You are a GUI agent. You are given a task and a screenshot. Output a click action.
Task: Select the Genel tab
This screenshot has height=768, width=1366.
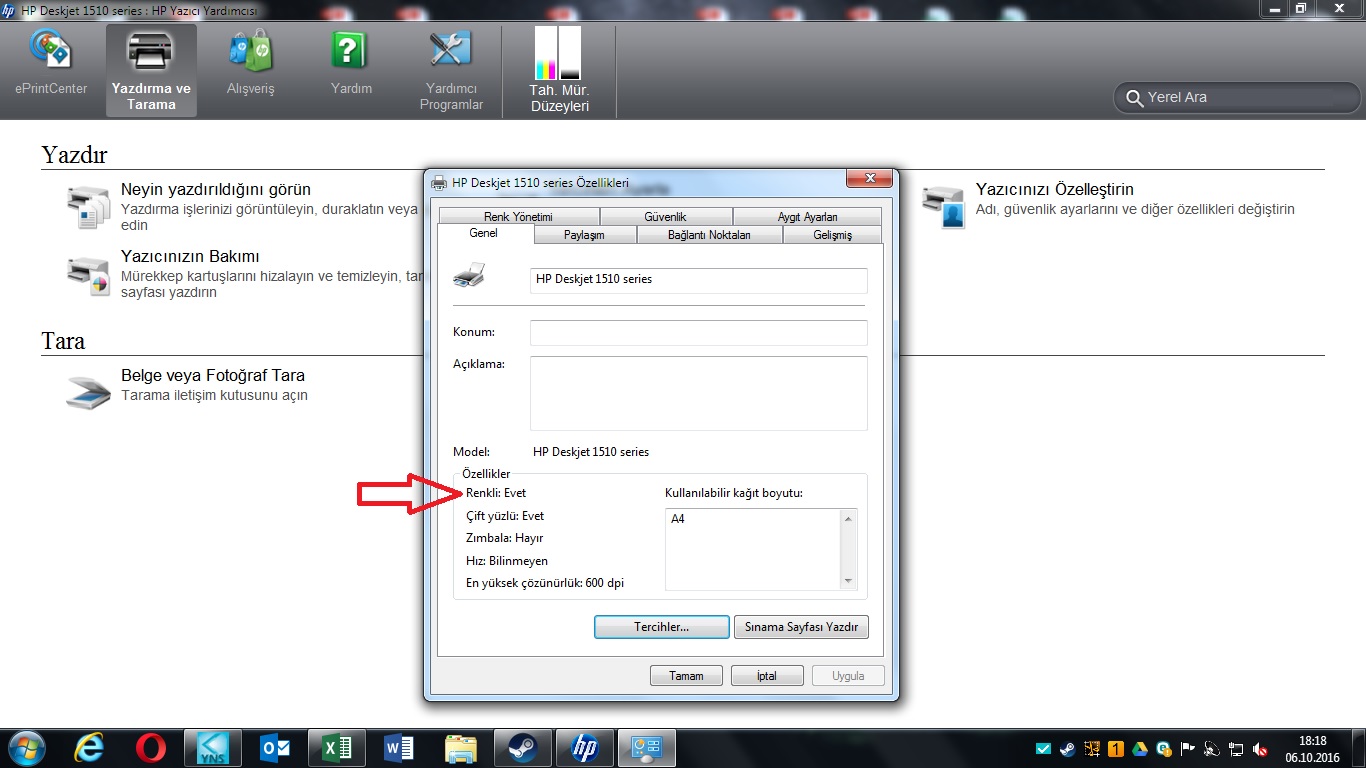[x=483, y=234]
